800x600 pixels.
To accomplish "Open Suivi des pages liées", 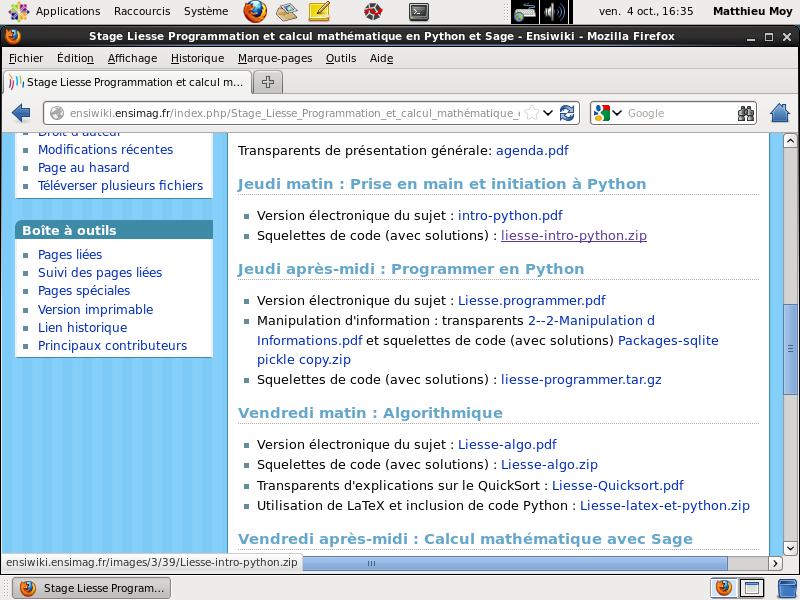I will (100, 272).
